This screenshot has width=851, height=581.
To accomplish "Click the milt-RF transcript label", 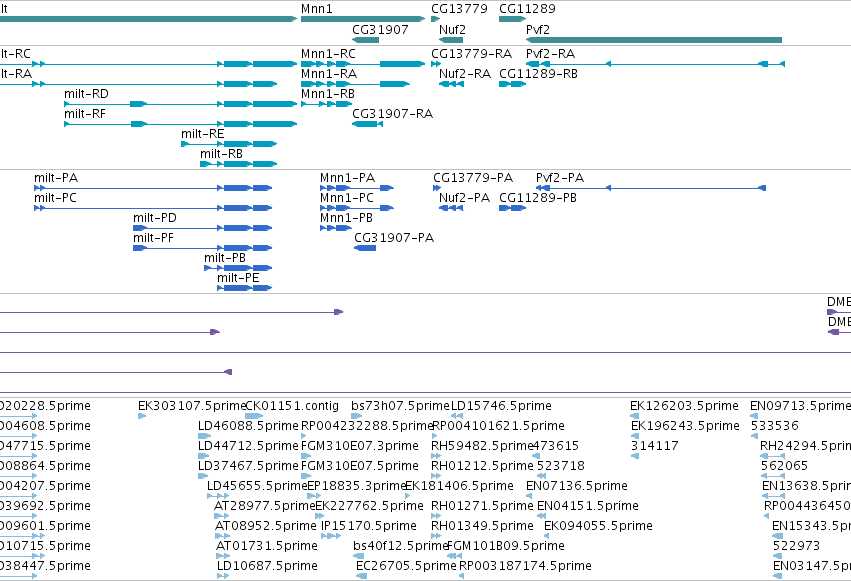I will (85, 114).
